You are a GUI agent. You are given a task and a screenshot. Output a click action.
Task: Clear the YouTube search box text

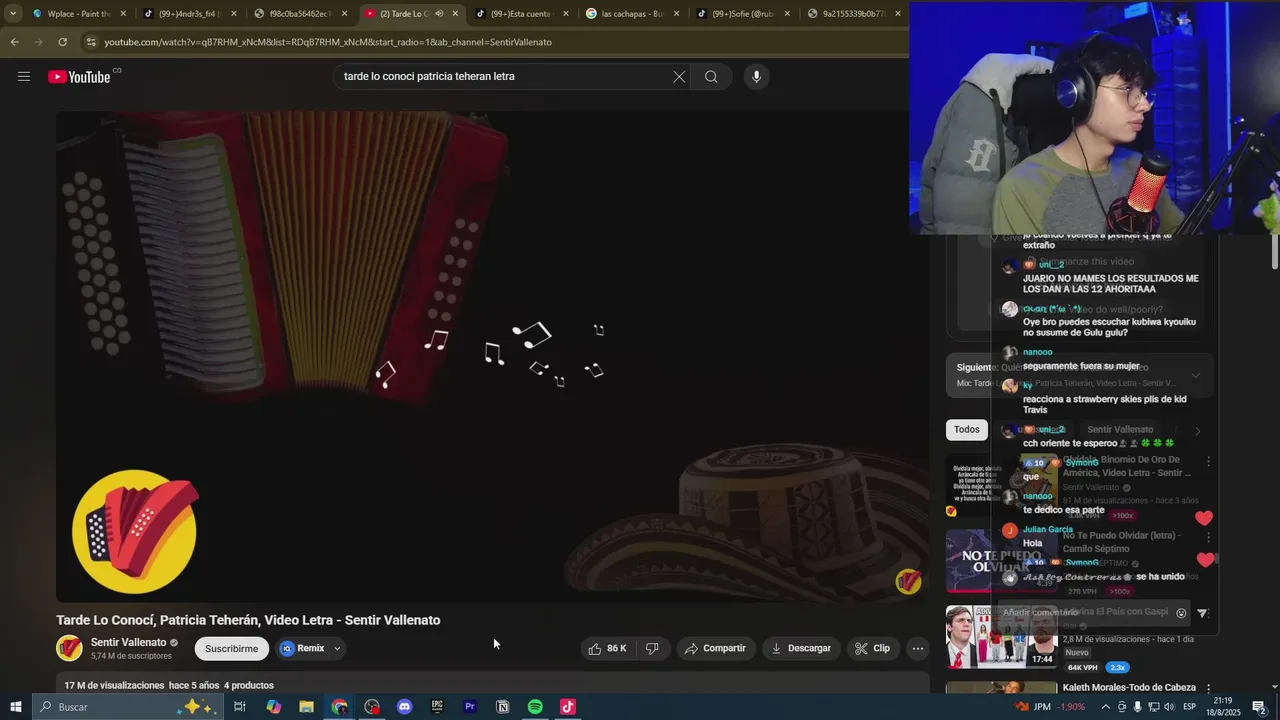point(679,76)
